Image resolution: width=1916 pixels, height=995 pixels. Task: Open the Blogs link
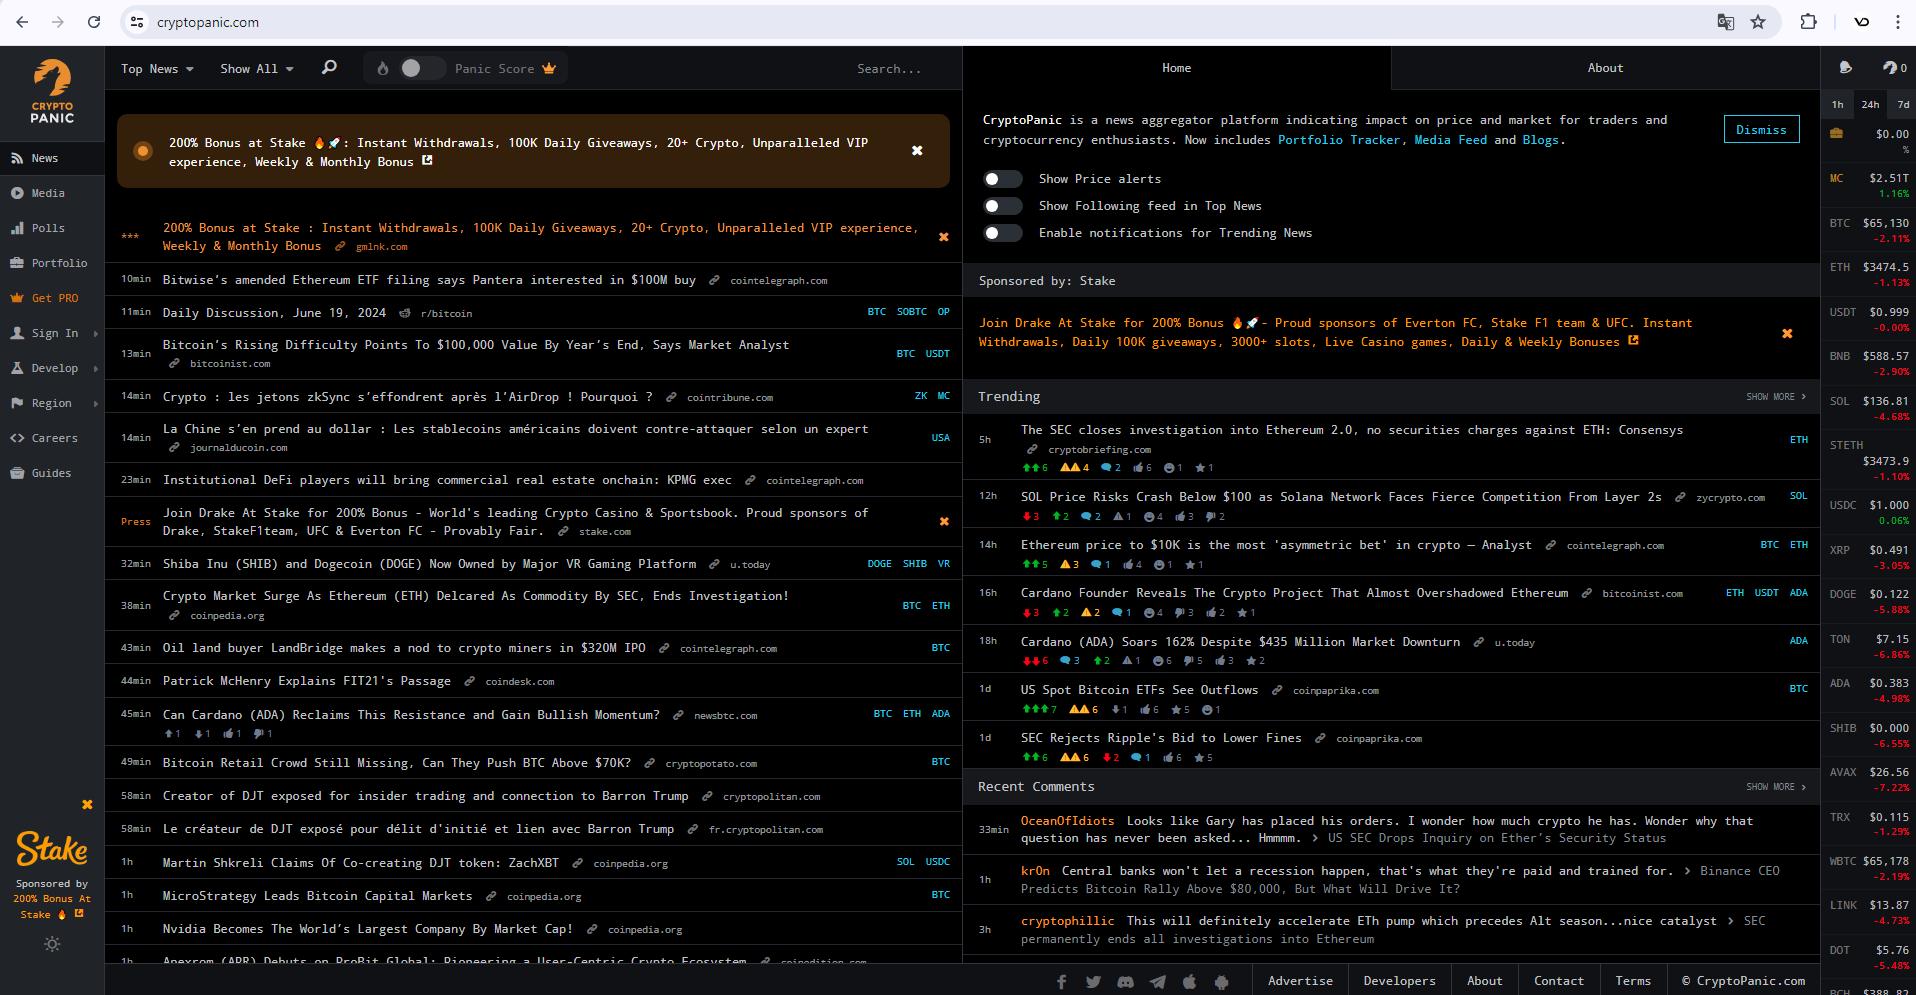pos(1540,140)
